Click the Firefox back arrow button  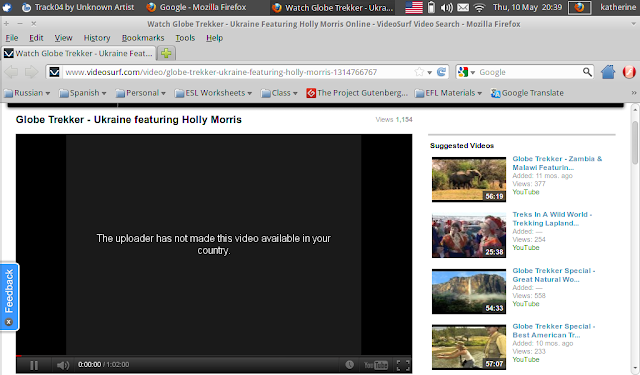[11, 72]
